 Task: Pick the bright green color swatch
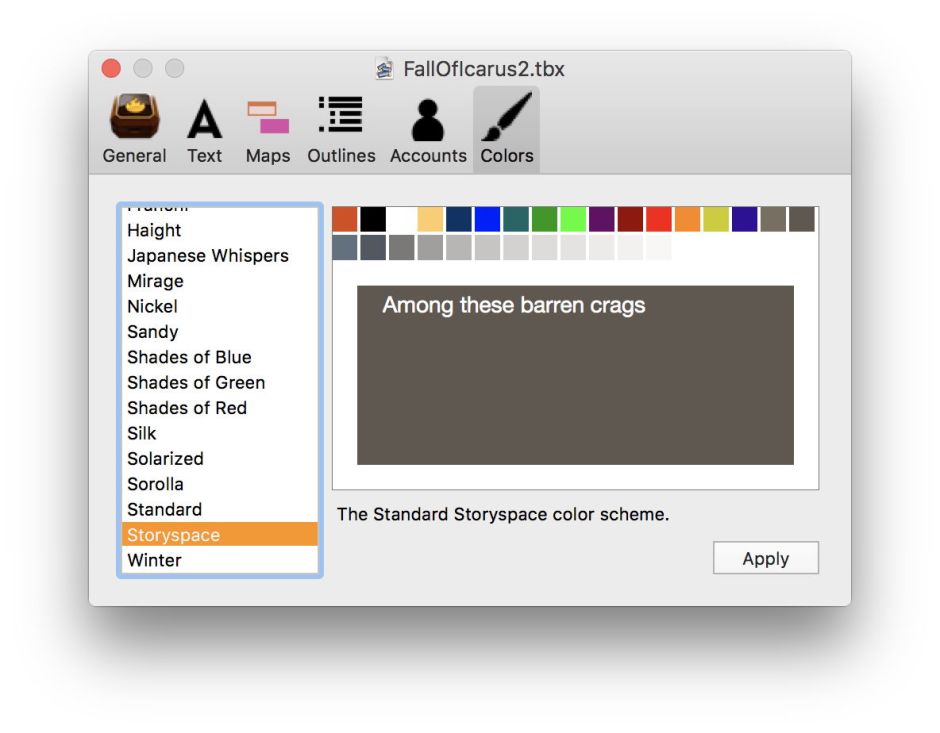coord(571,216)
